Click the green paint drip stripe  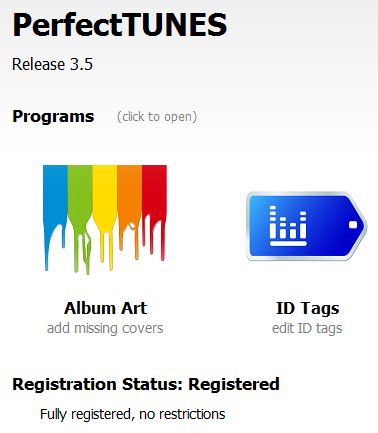80,219
